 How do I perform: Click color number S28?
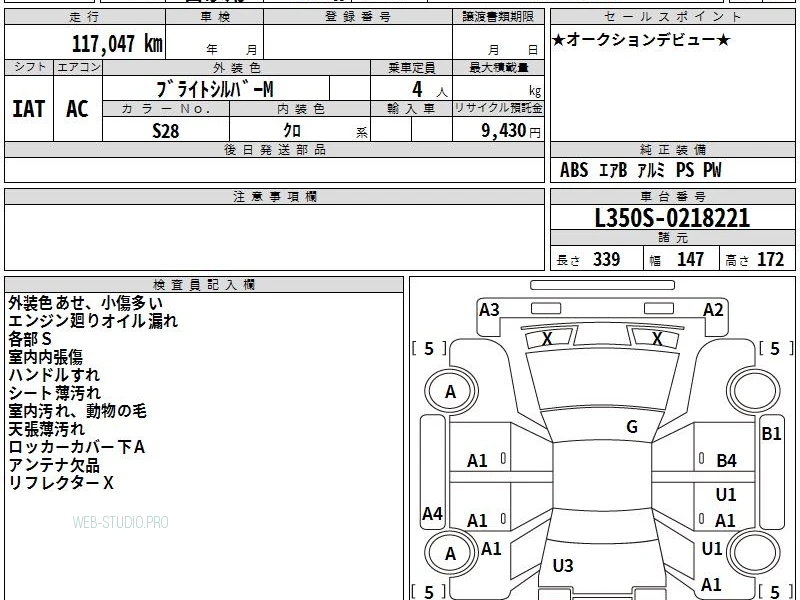166,131
